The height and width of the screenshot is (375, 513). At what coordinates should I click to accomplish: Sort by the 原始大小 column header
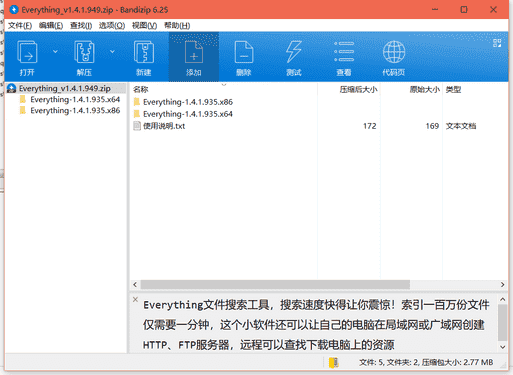click(424, 89)
